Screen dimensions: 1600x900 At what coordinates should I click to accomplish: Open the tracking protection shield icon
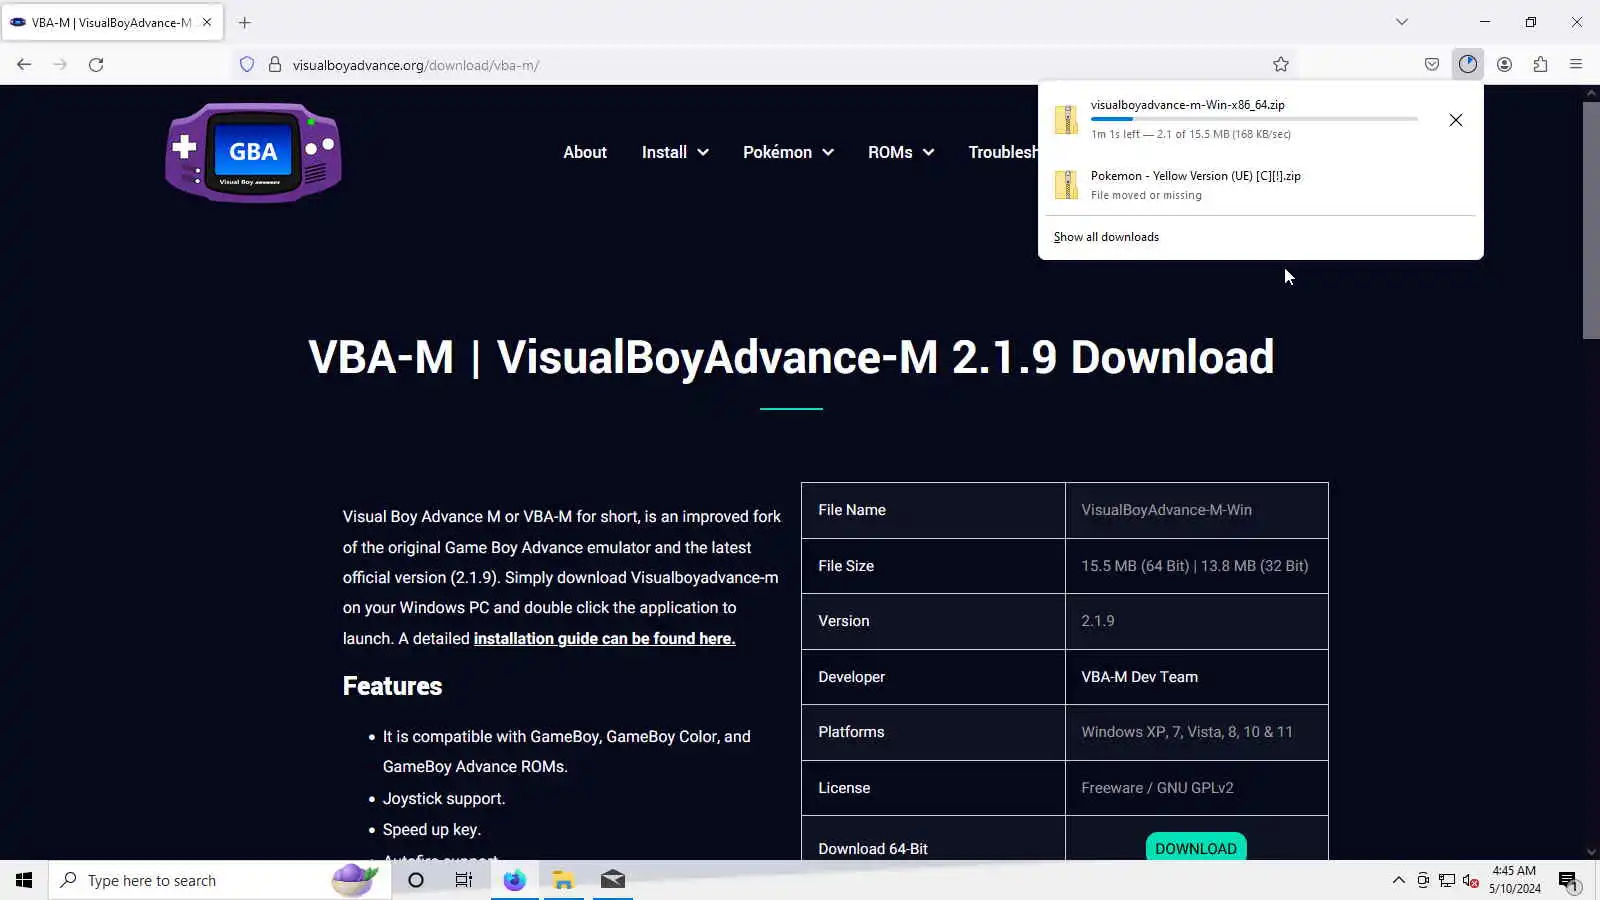point(247,65)
